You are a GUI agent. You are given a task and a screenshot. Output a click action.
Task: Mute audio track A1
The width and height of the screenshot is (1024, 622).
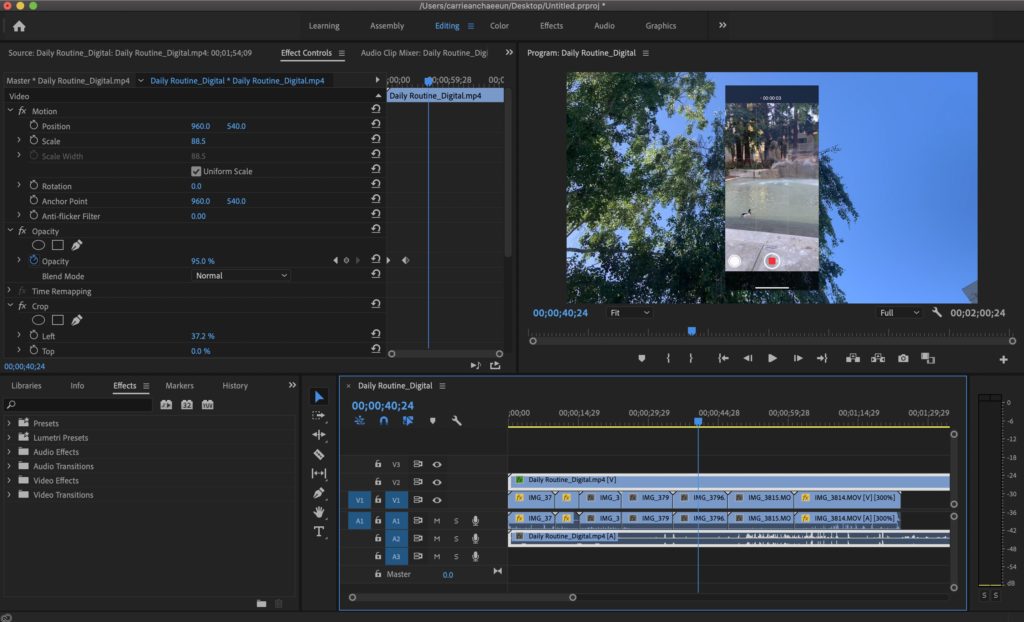click(x=437, y=521)
